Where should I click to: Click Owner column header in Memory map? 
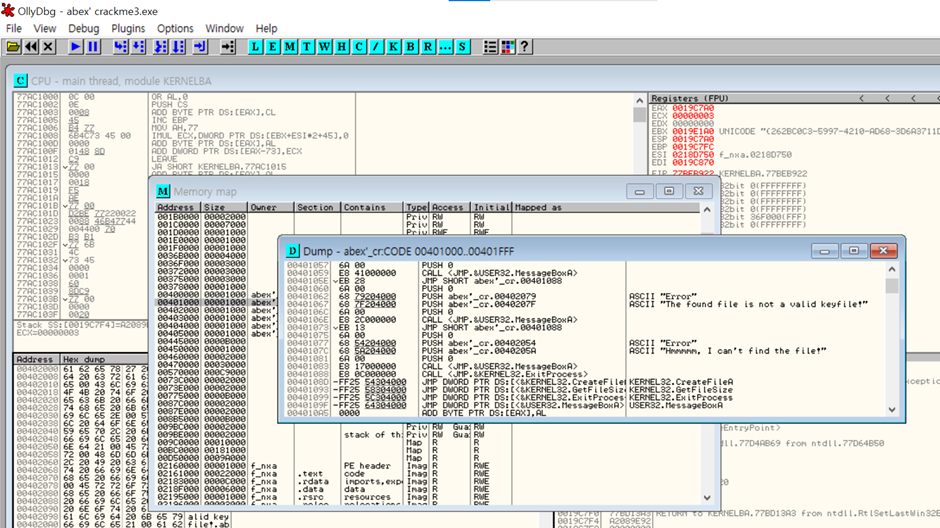(x=270, y=207)
